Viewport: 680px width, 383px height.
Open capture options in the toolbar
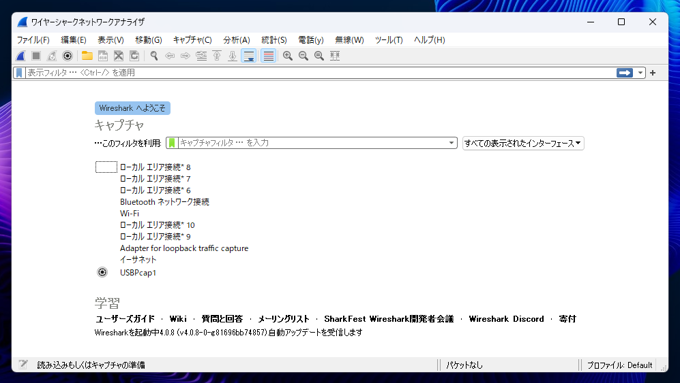[67, 56]
